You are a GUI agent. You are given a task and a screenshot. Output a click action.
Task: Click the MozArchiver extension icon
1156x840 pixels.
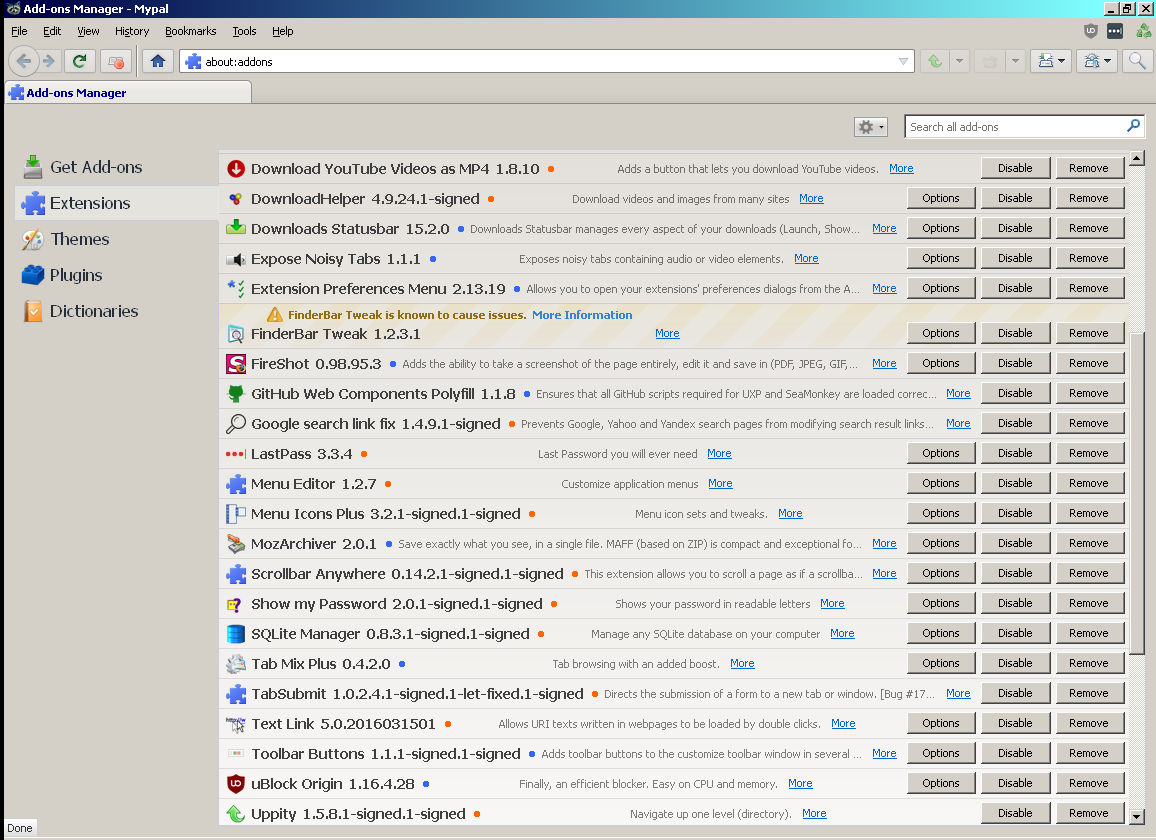(235, 544)
